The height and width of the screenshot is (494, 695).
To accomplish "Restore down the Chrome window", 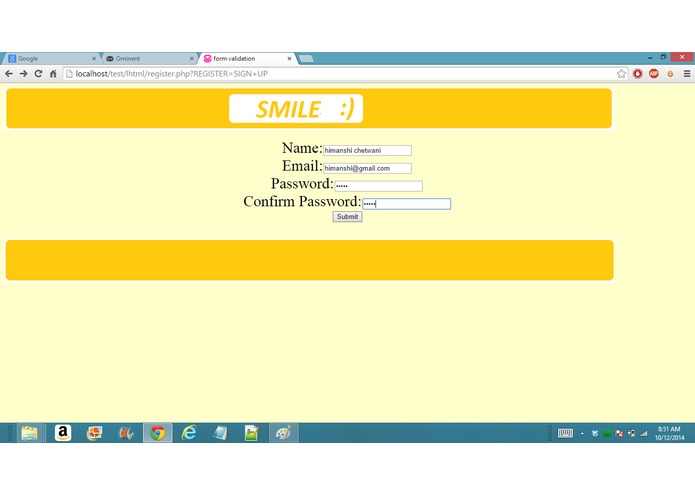I will [x=663, y=57].
